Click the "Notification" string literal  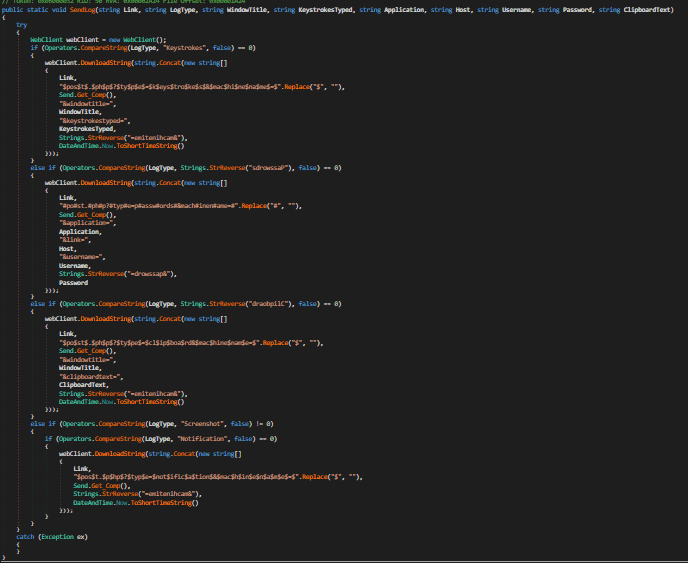202,438
